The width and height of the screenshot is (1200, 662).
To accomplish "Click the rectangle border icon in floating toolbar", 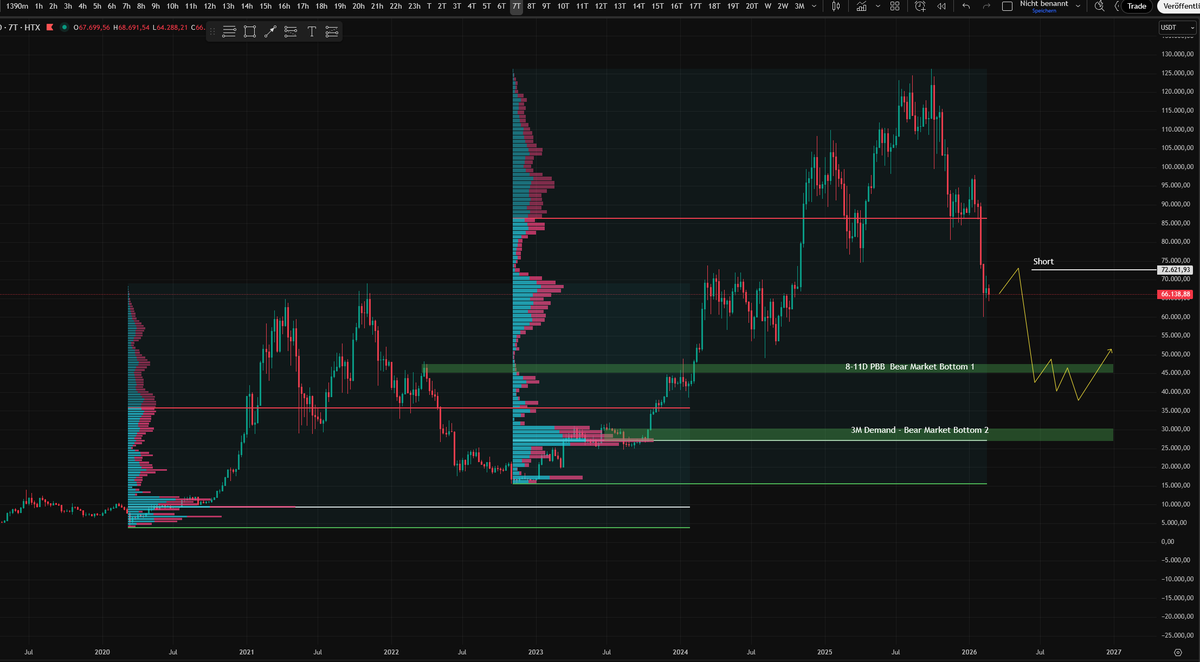I will (249, 32).
